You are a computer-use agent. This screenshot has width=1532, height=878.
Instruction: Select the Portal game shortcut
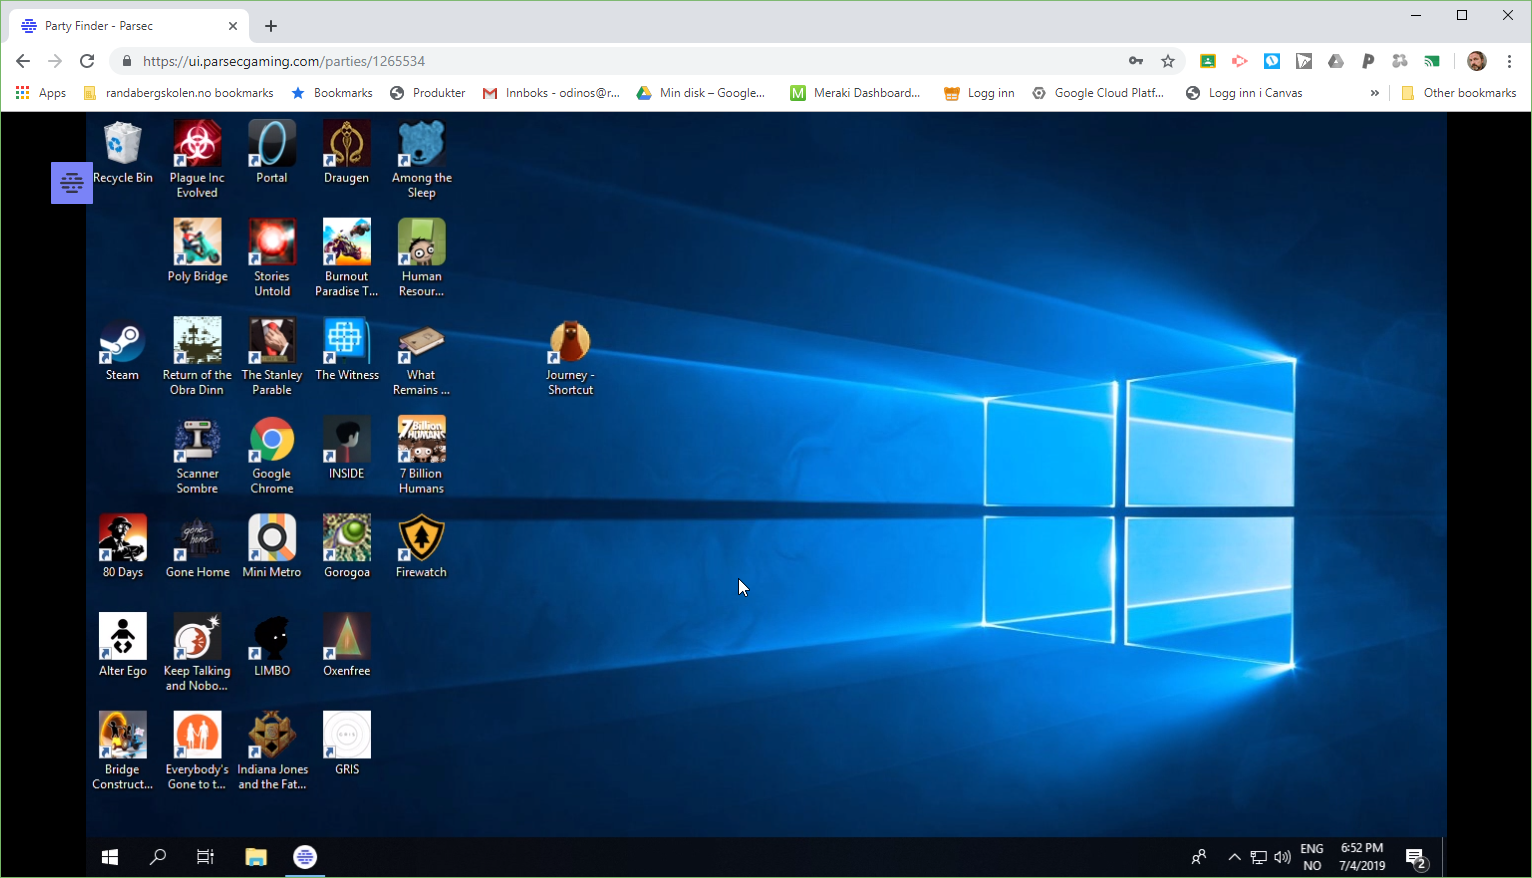tap(272, 153)
